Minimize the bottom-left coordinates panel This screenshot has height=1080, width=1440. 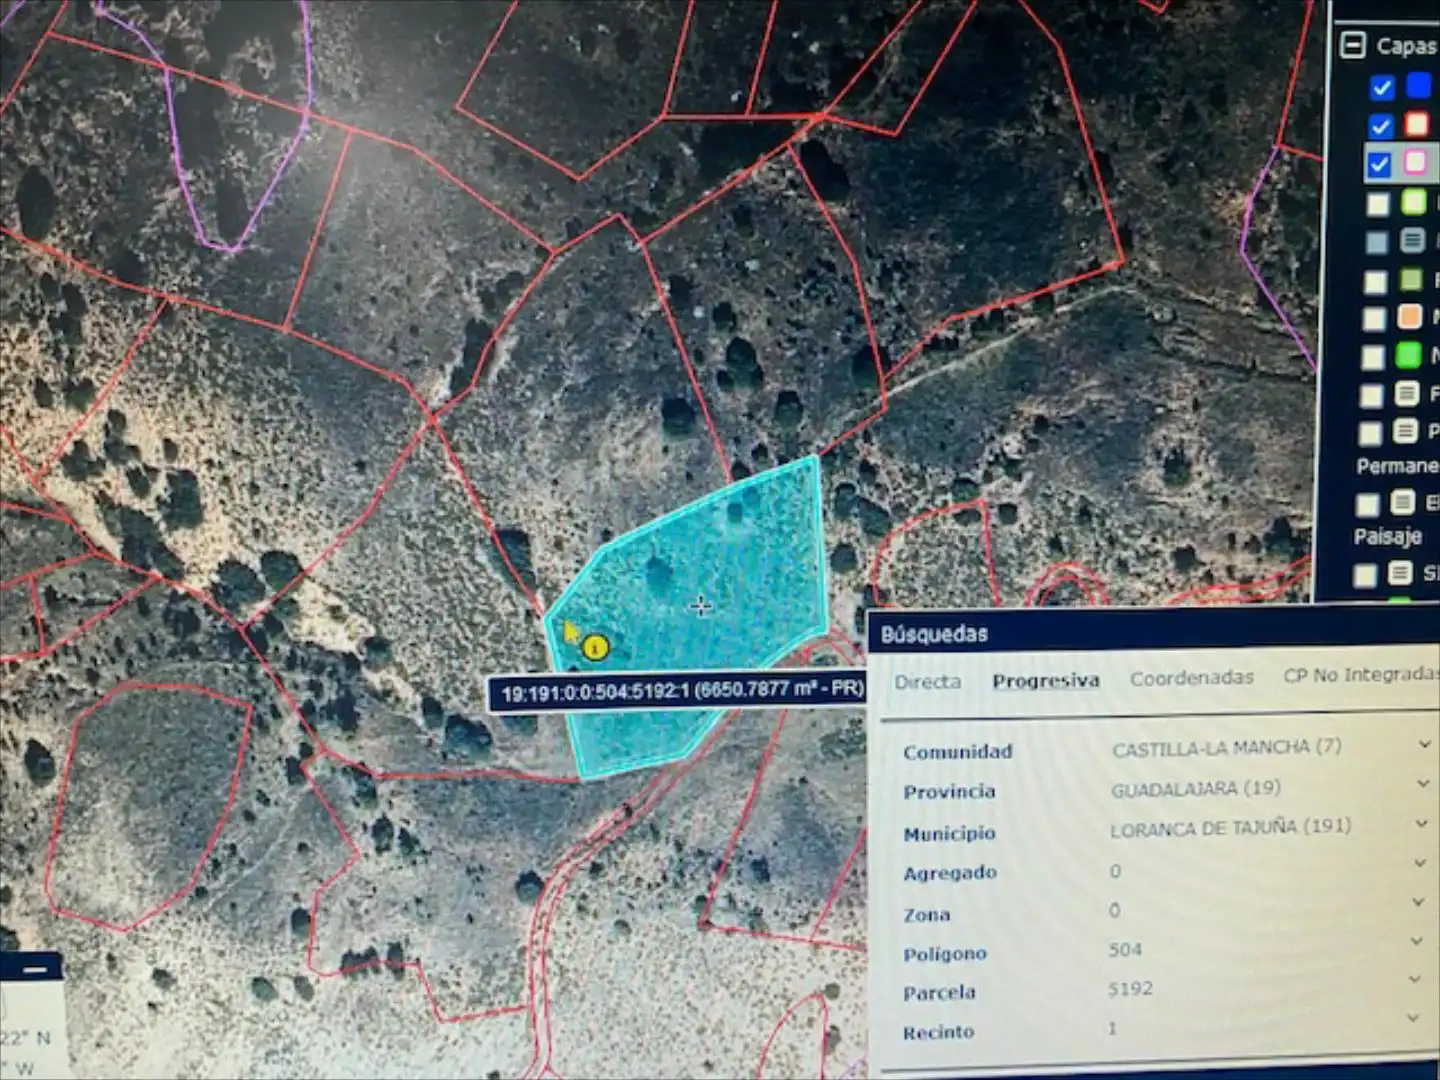click(x=34, y=969)
